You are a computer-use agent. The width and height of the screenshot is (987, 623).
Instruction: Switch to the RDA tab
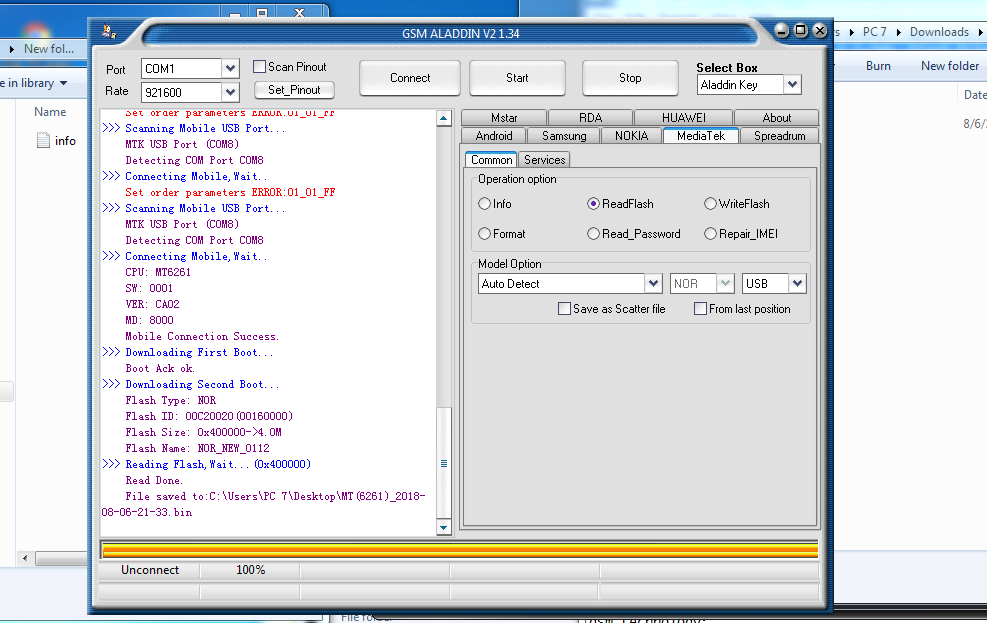click(x=590, y=118)
